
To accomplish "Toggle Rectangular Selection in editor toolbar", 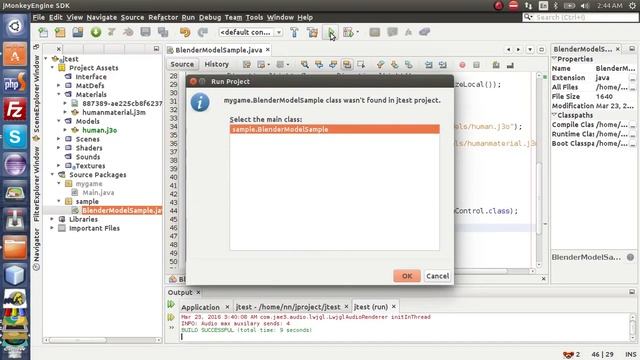I will click(x=361, y=64).
